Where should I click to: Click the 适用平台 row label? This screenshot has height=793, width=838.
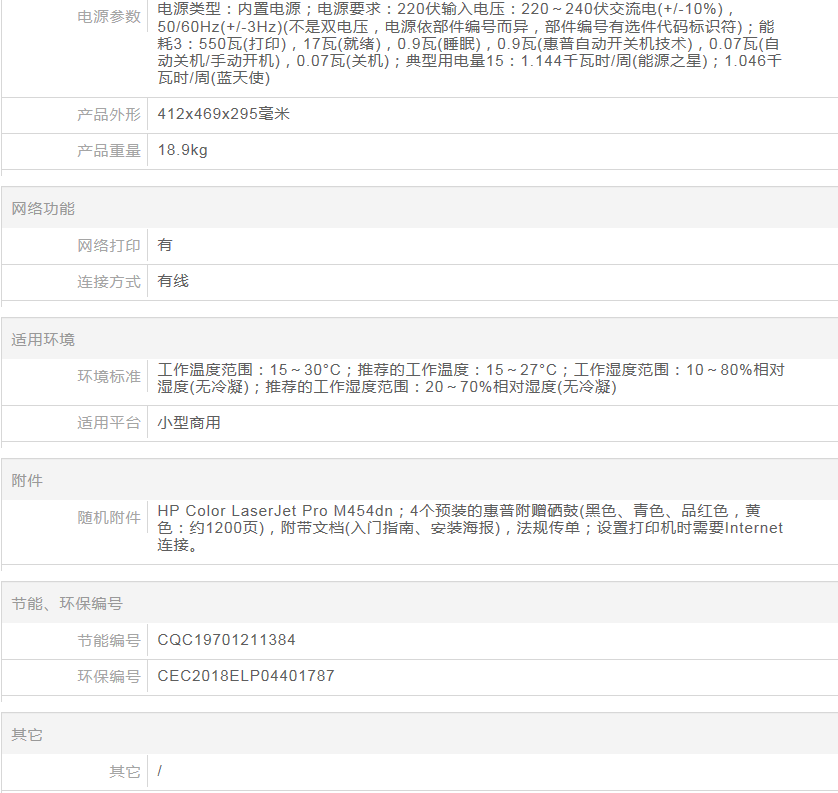point(109,423)
